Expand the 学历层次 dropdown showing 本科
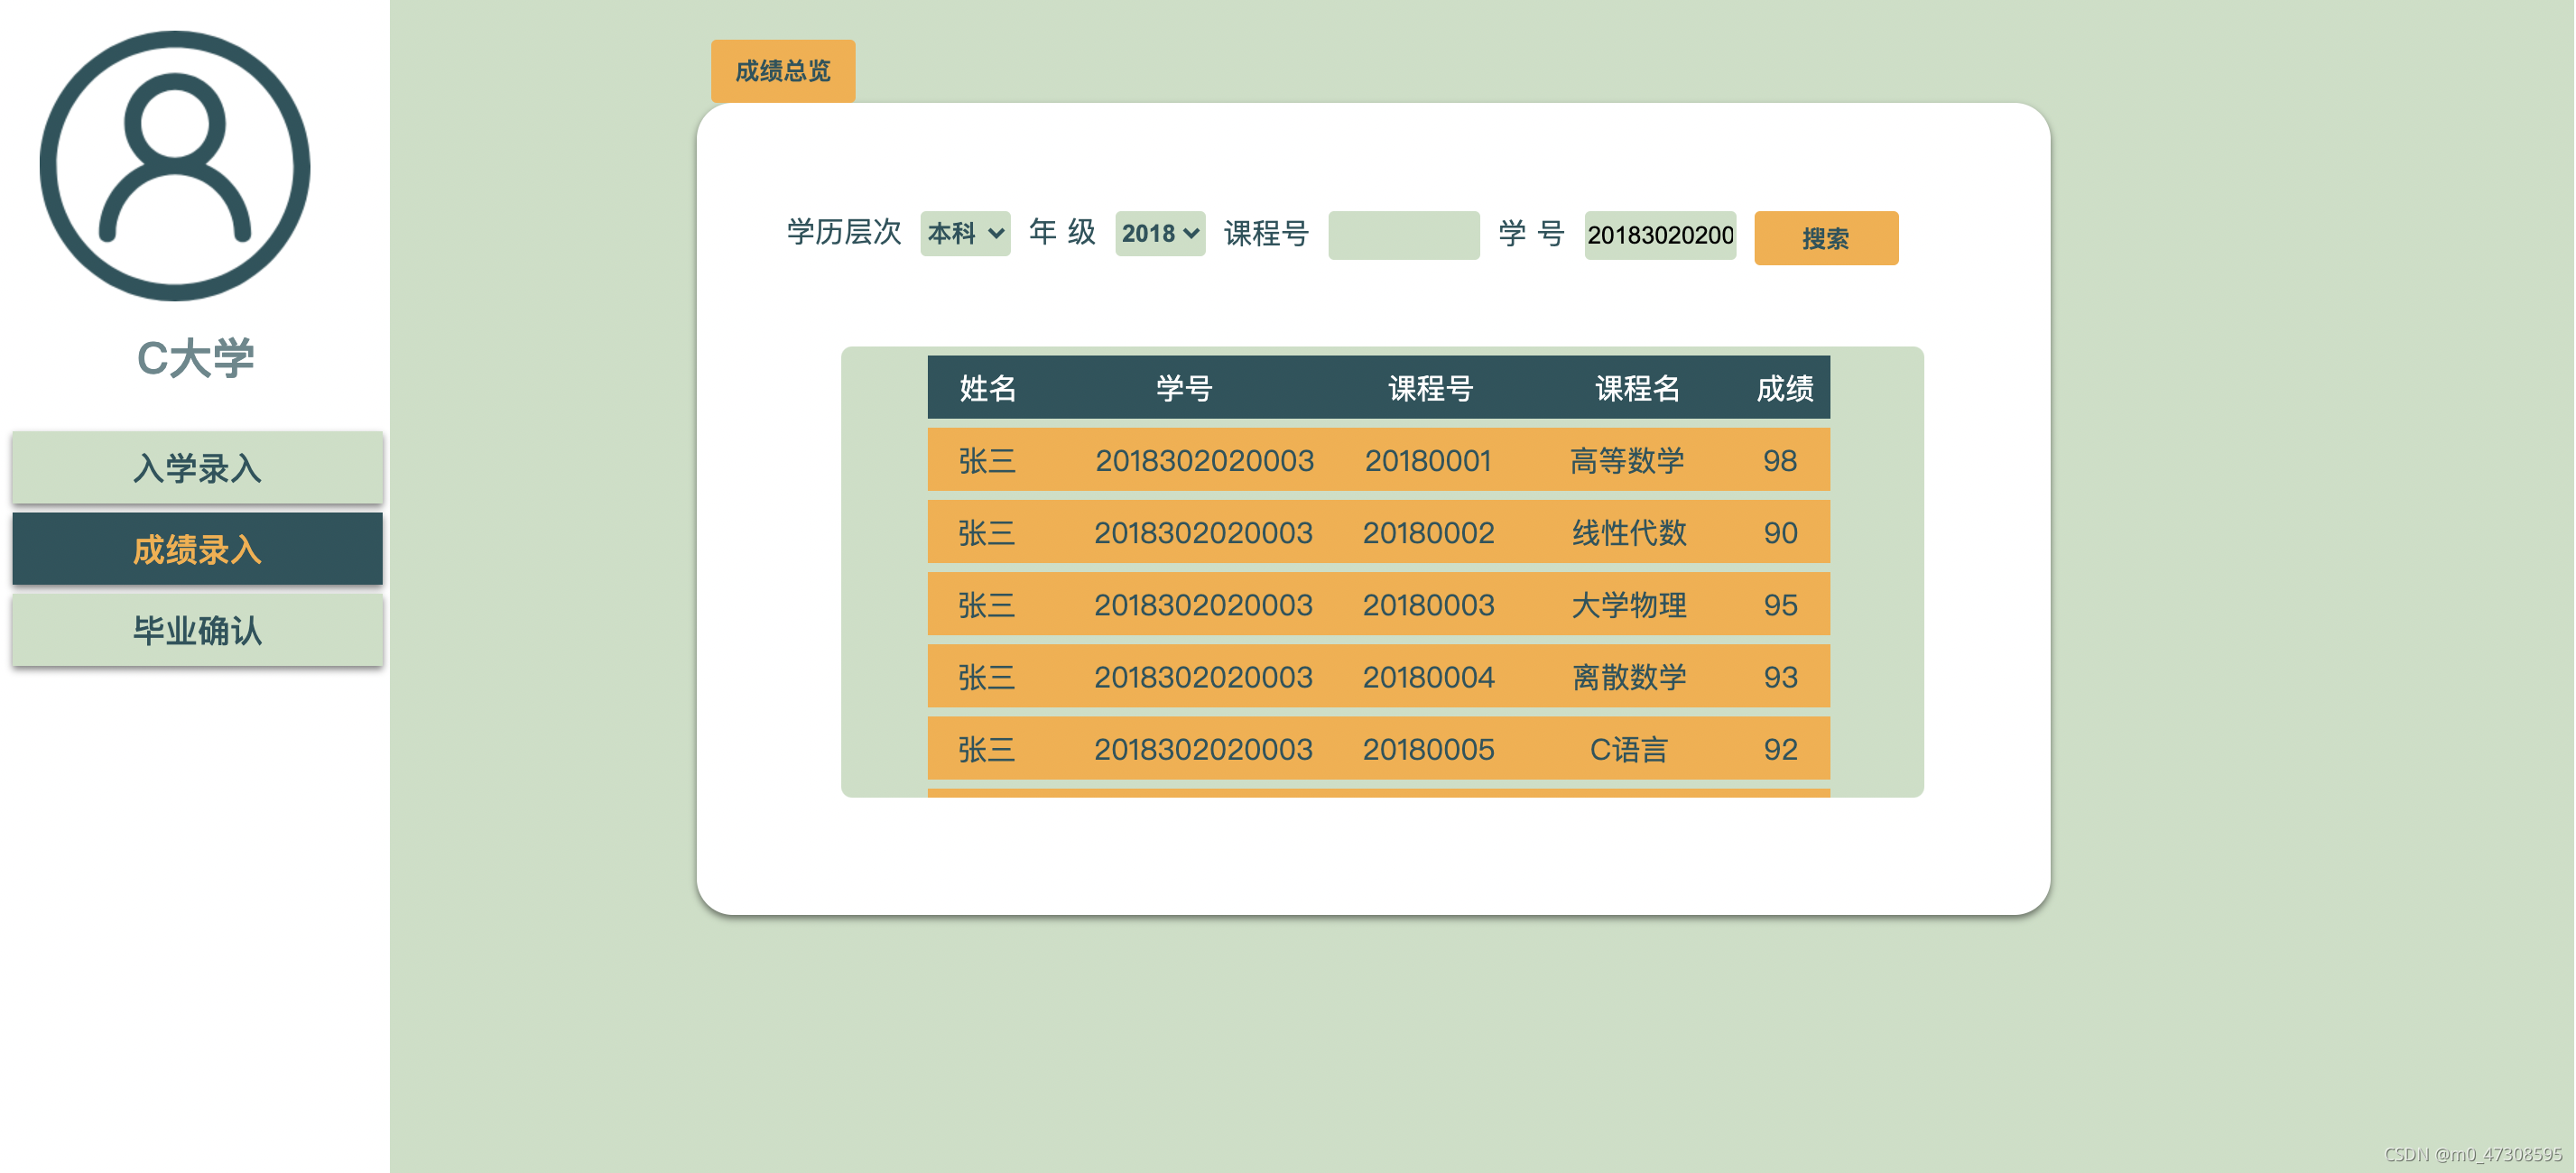This screenshot has width=2576, height=1173. coord(965,233)
